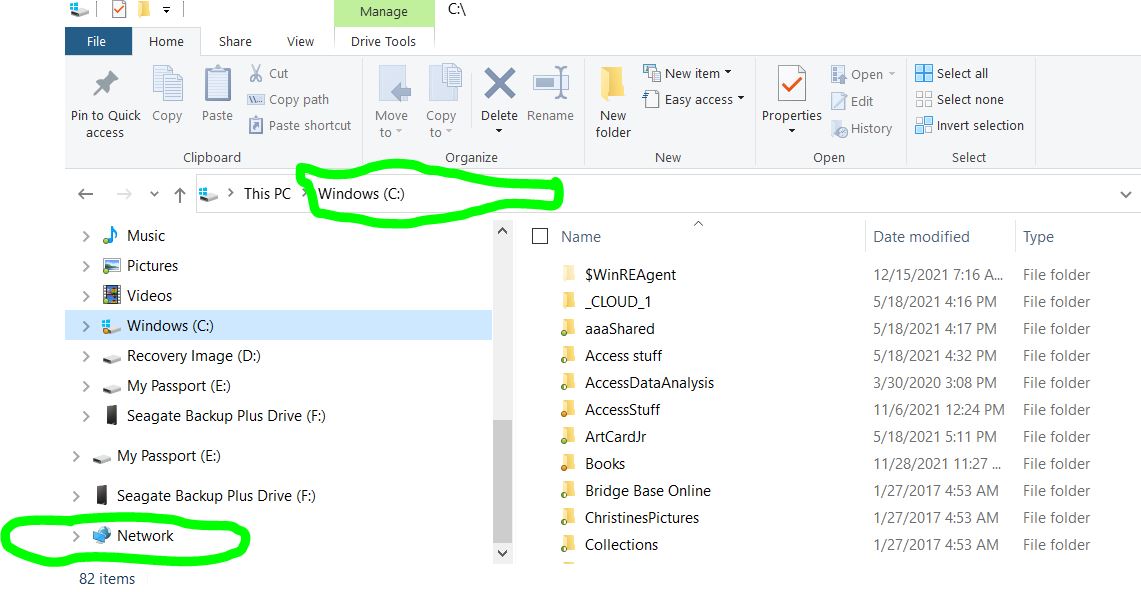This screenshot has width=1141, height=592.
Task: Open address bar history dropdown
Action: tap(1125, 194)
